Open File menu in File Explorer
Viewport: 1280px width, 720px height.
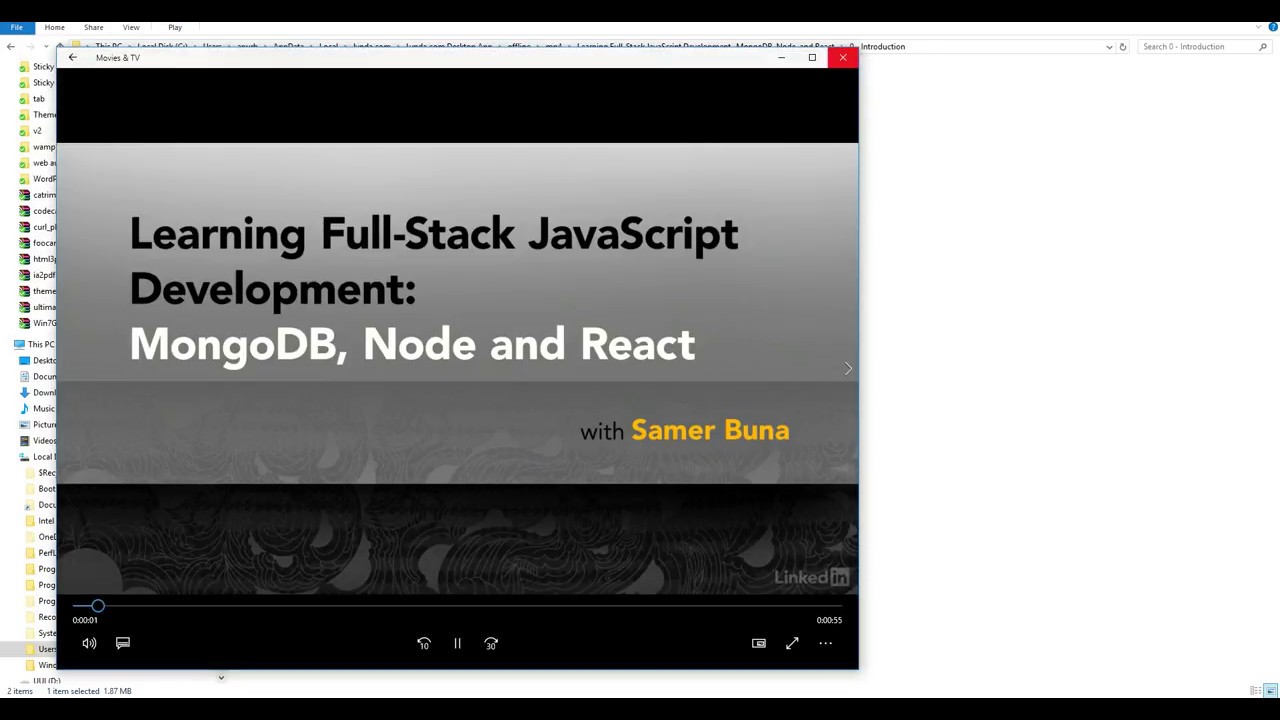17,28
